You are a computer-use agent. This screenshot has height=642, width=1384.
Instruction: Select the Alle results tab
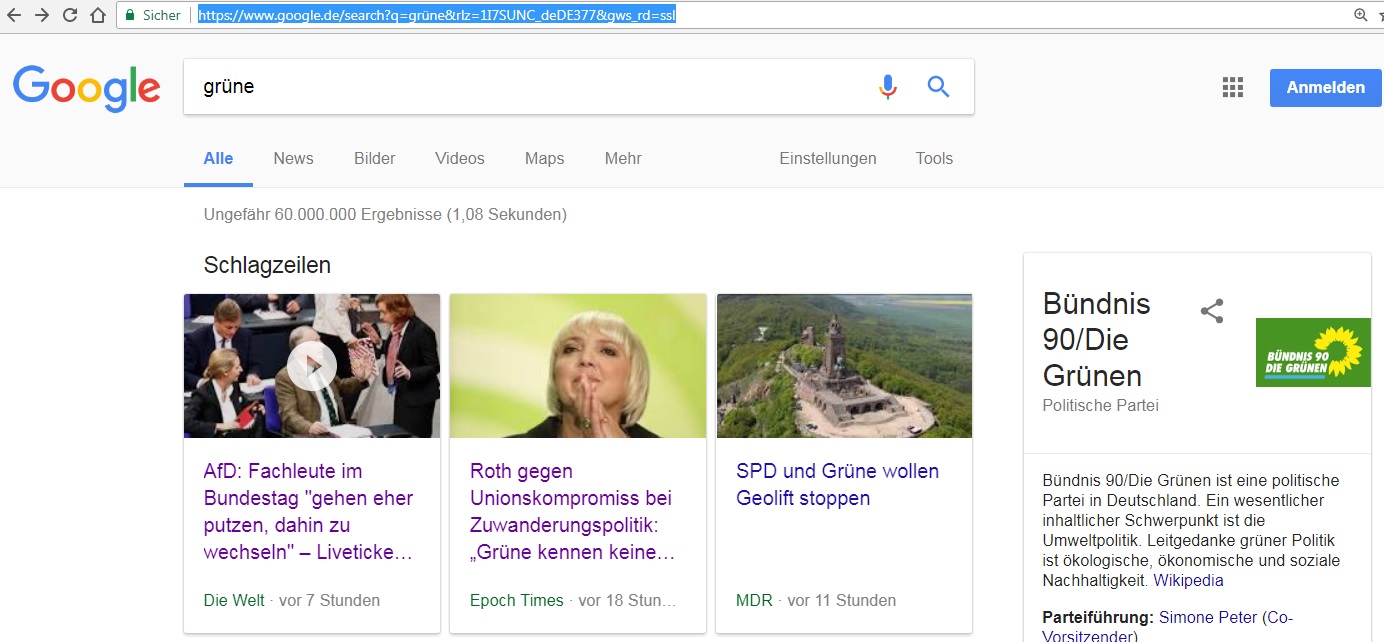pos(218,158)
